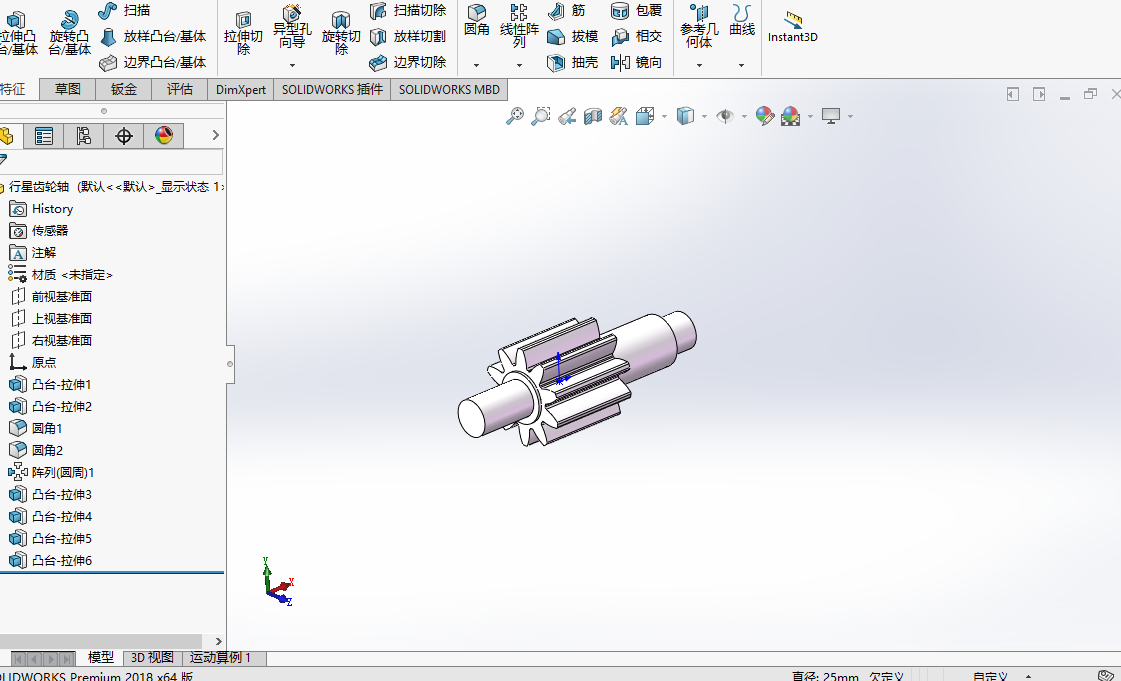Screen dimensions: 1121x681
Task: Click Apply Scene icon
Action: tap(791, 116)
